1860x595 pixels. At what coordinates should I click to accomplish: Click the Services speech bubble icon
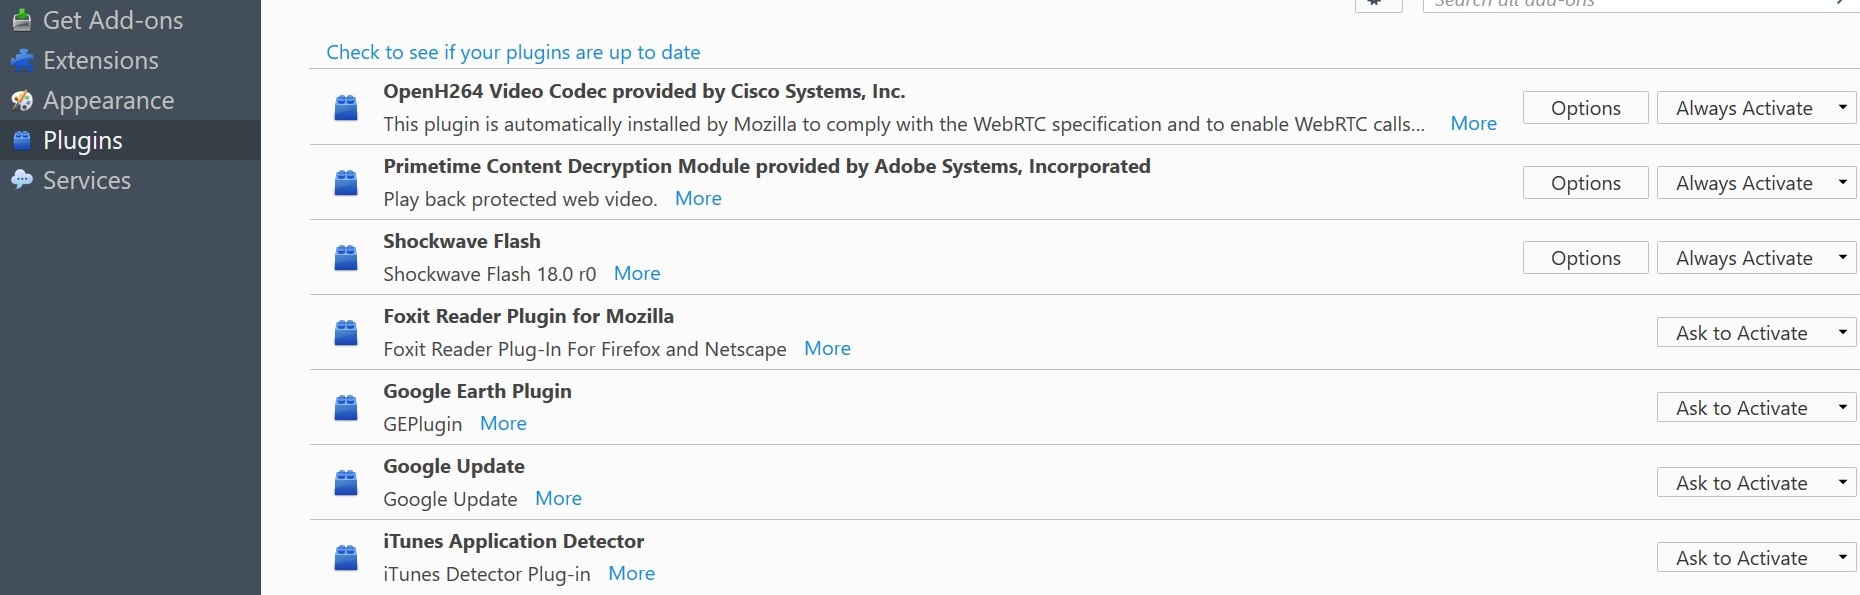point(22,180)
